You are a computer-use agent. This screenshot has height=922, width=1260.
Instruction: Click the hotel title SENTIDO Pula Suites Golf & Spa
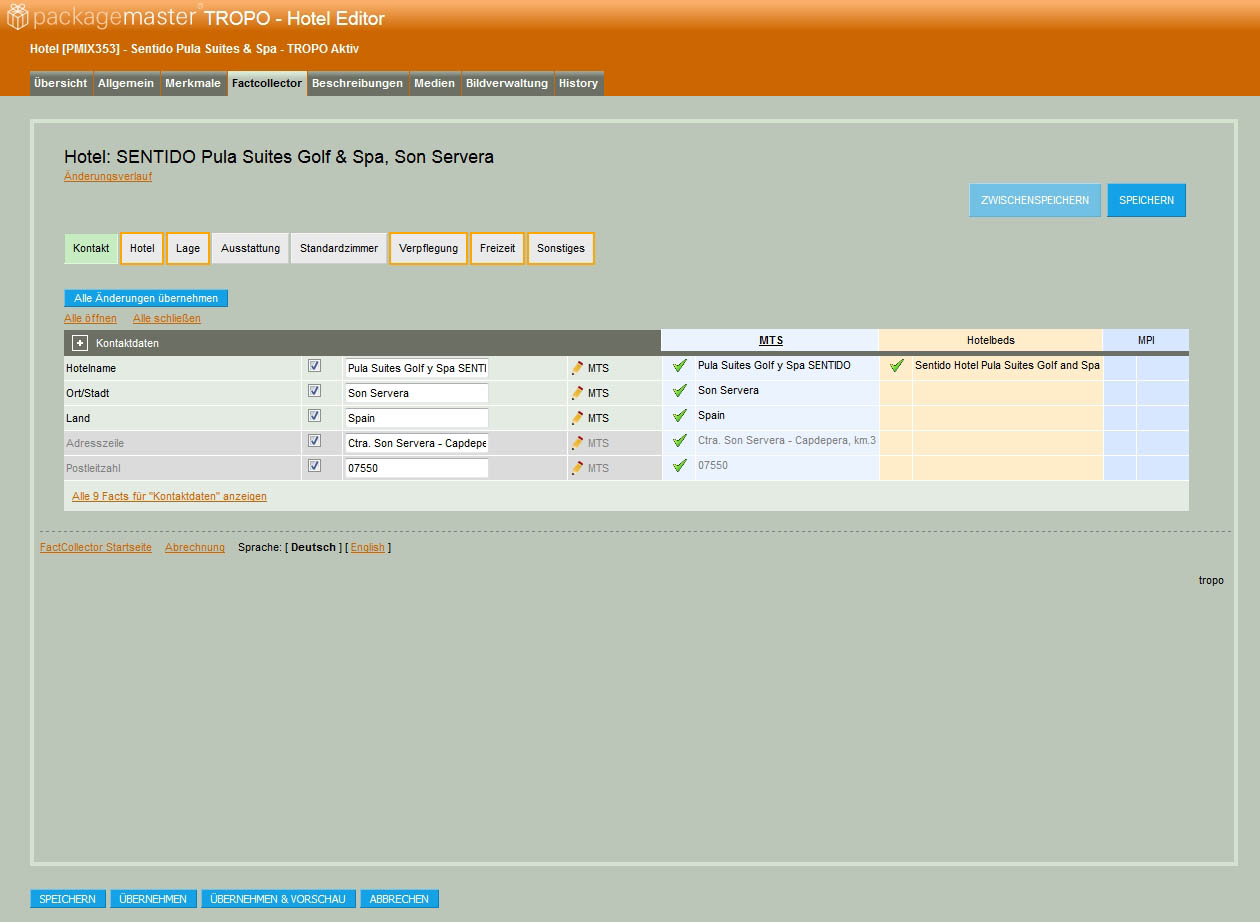point(279,157)
